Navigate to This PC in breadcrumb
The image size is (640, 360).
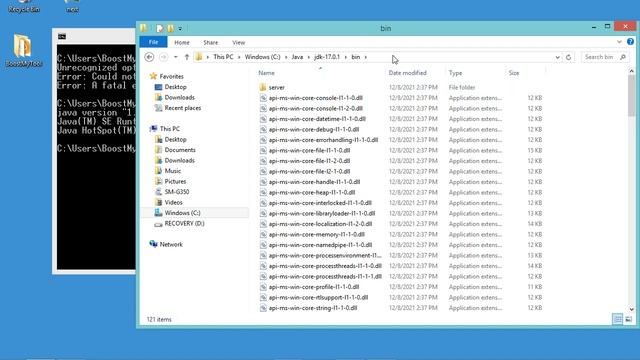point(223,57)
